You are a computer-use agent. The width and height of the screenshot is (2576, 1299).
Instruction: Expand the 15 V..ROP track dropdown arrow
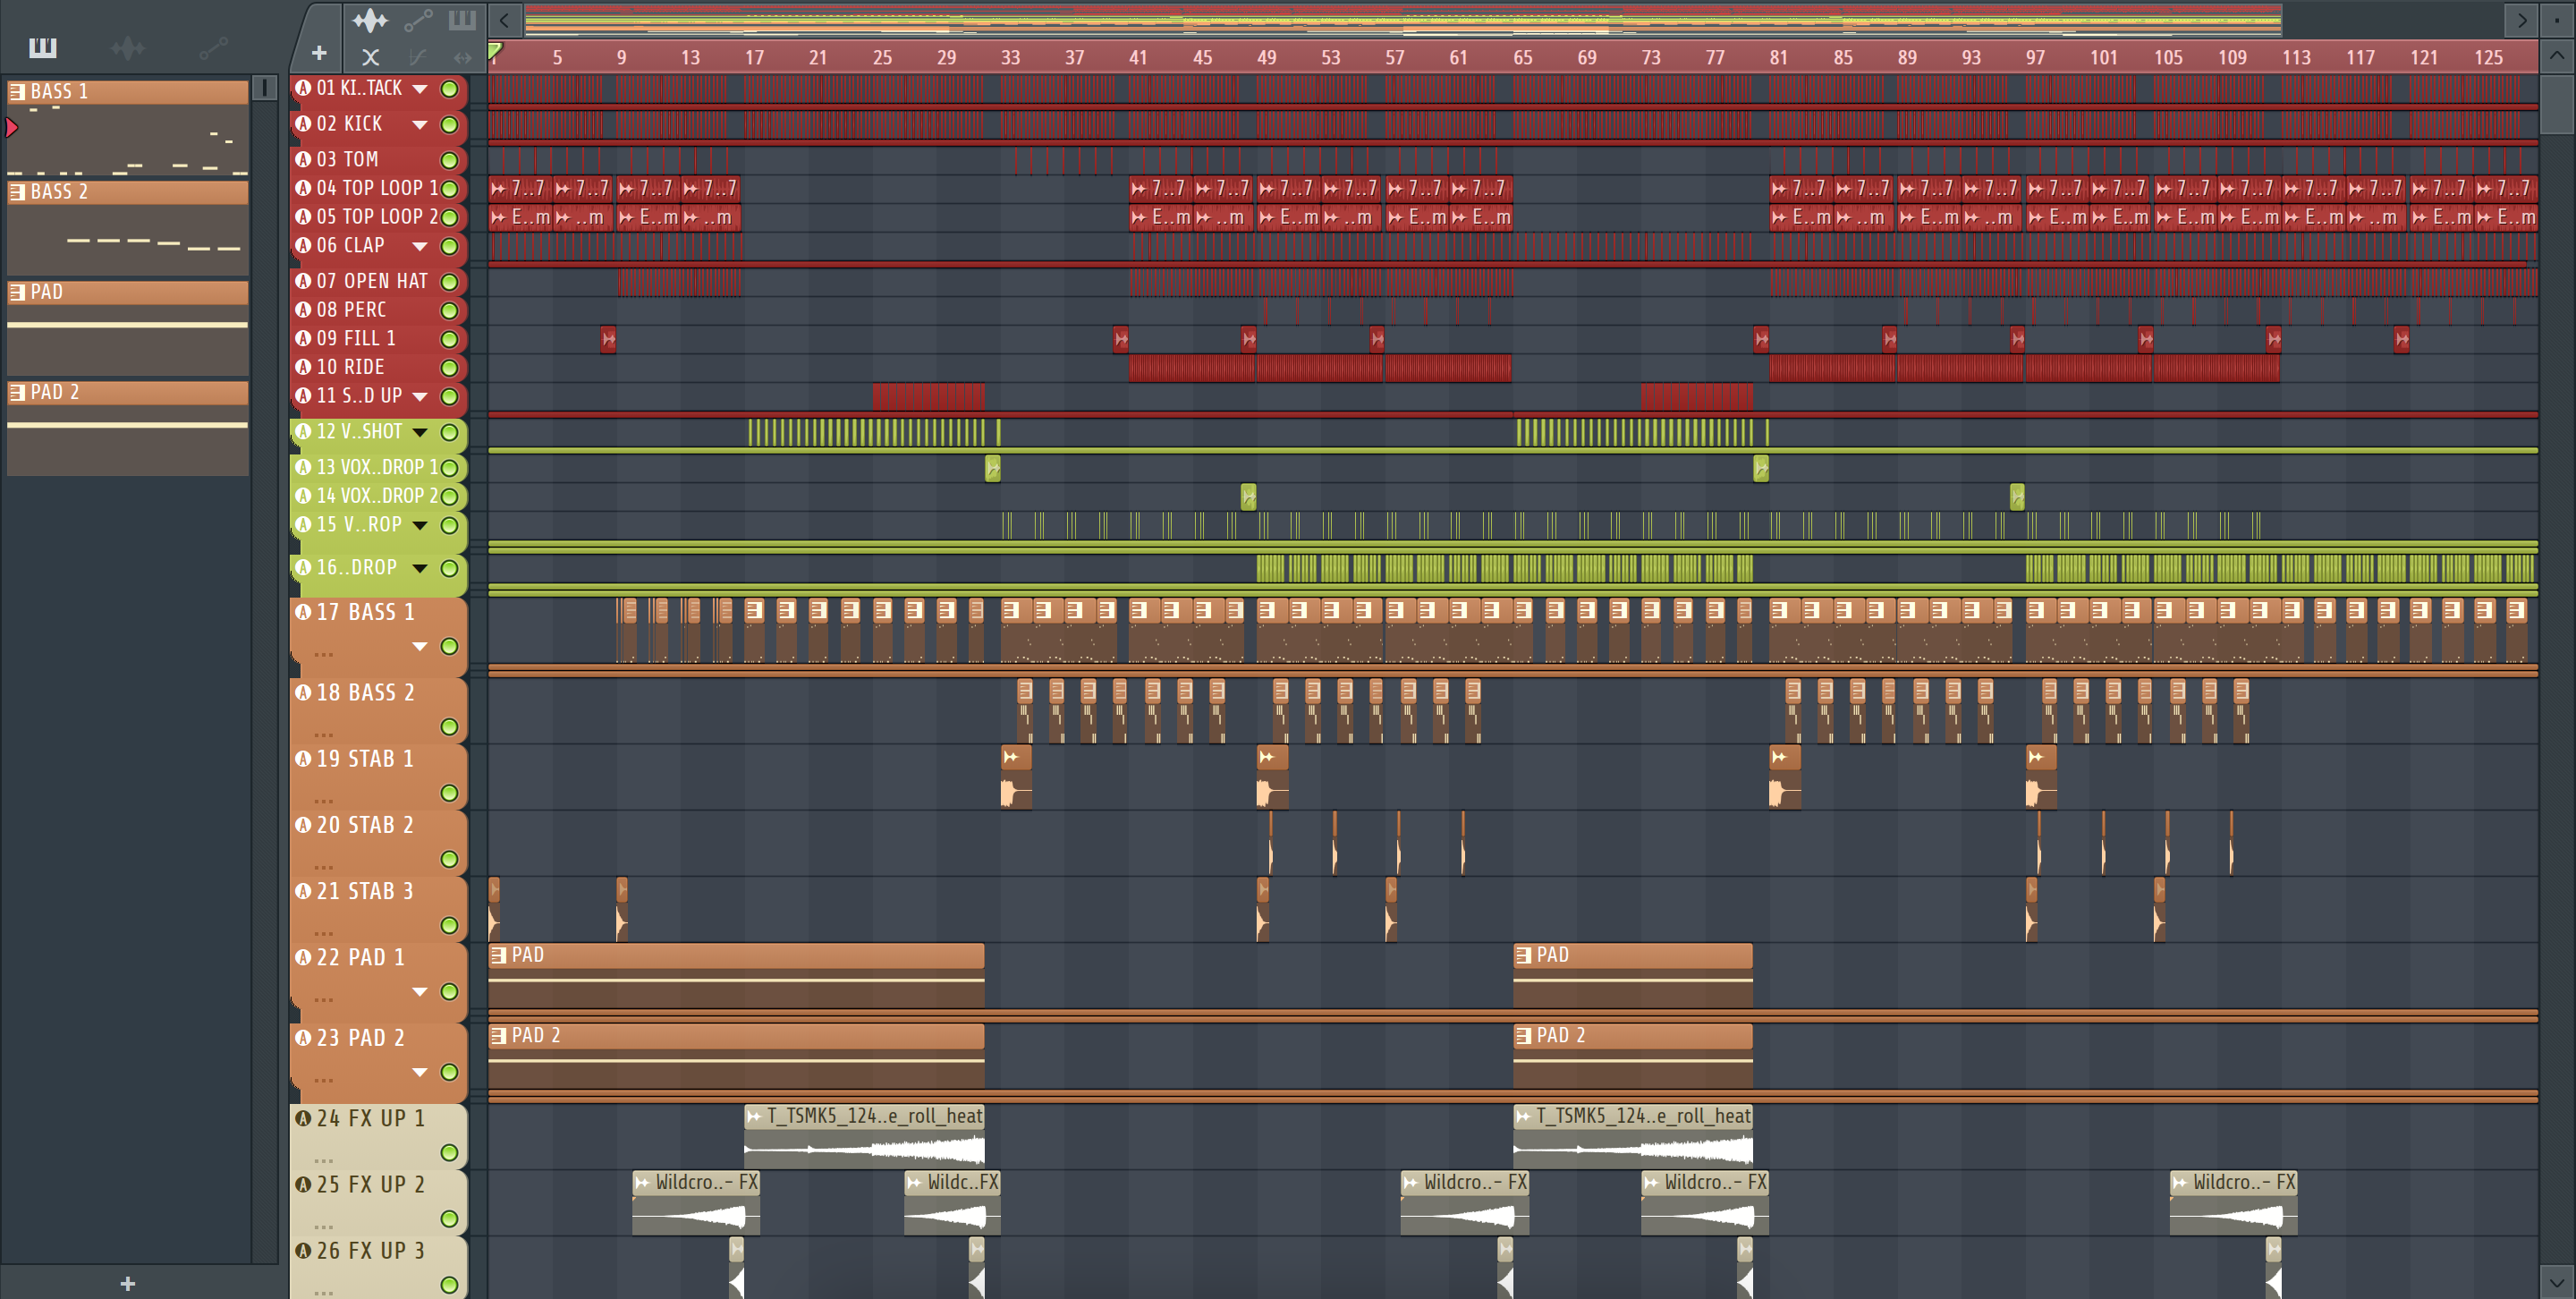(x=420, y=525)
